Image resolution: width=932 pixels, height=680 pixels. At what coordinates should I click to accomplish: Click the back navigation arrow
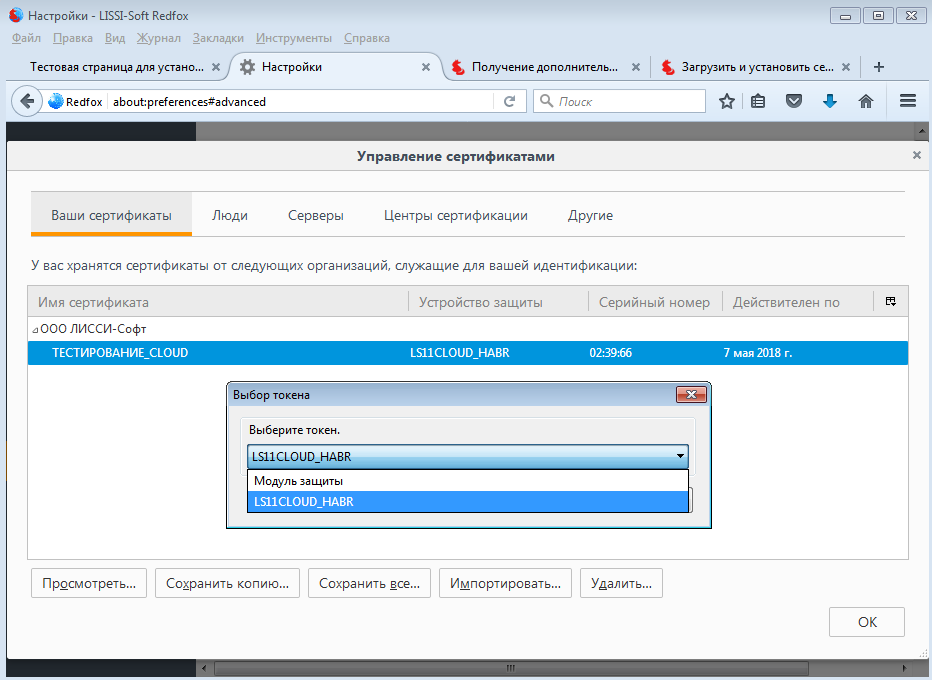(27, 102)
